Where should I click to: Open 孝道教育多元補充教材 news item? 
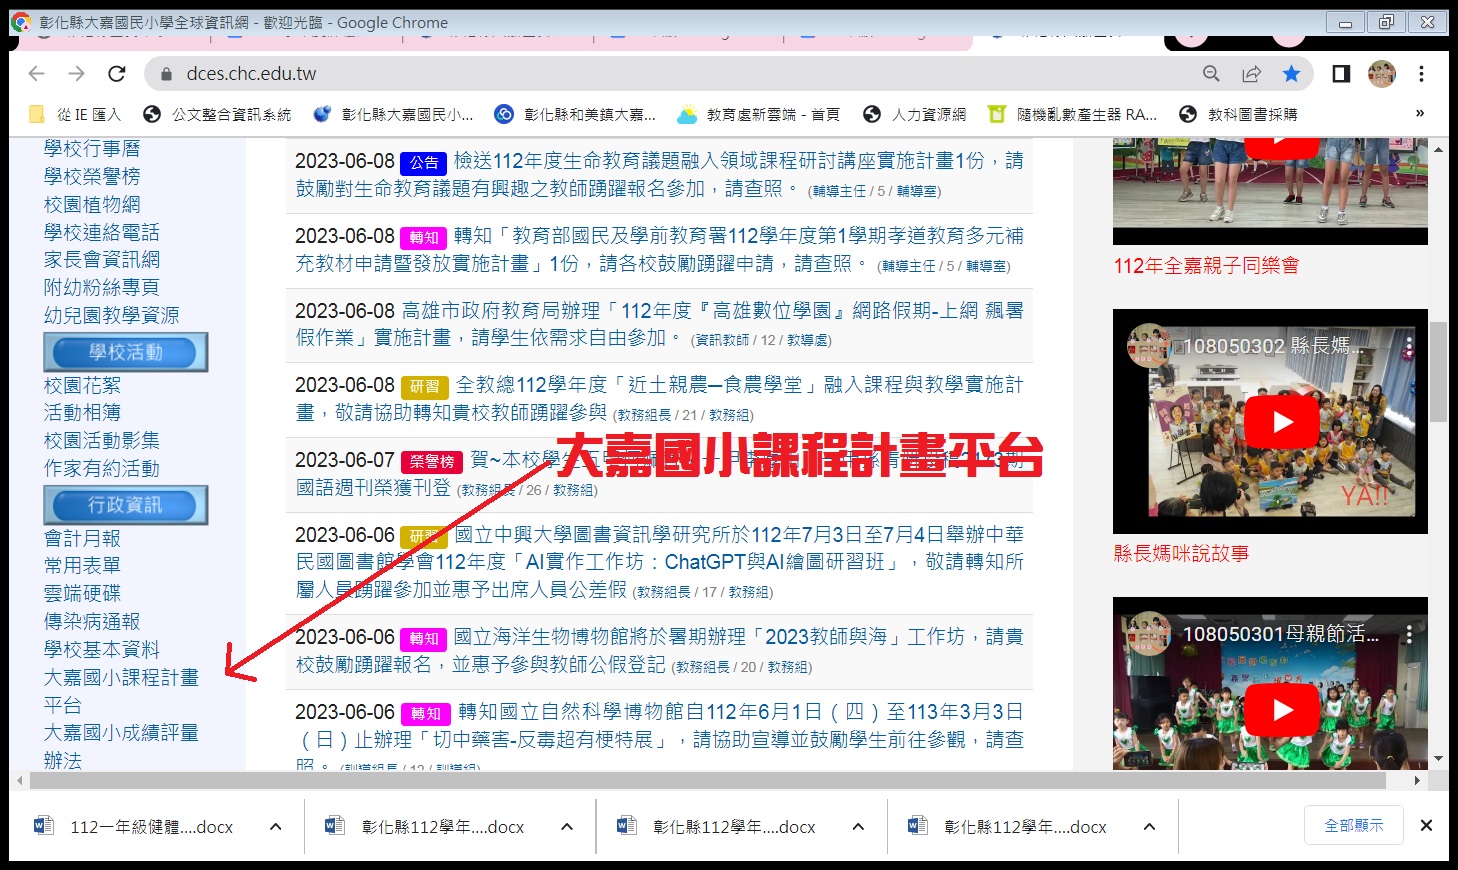click(x=659, y=250)
